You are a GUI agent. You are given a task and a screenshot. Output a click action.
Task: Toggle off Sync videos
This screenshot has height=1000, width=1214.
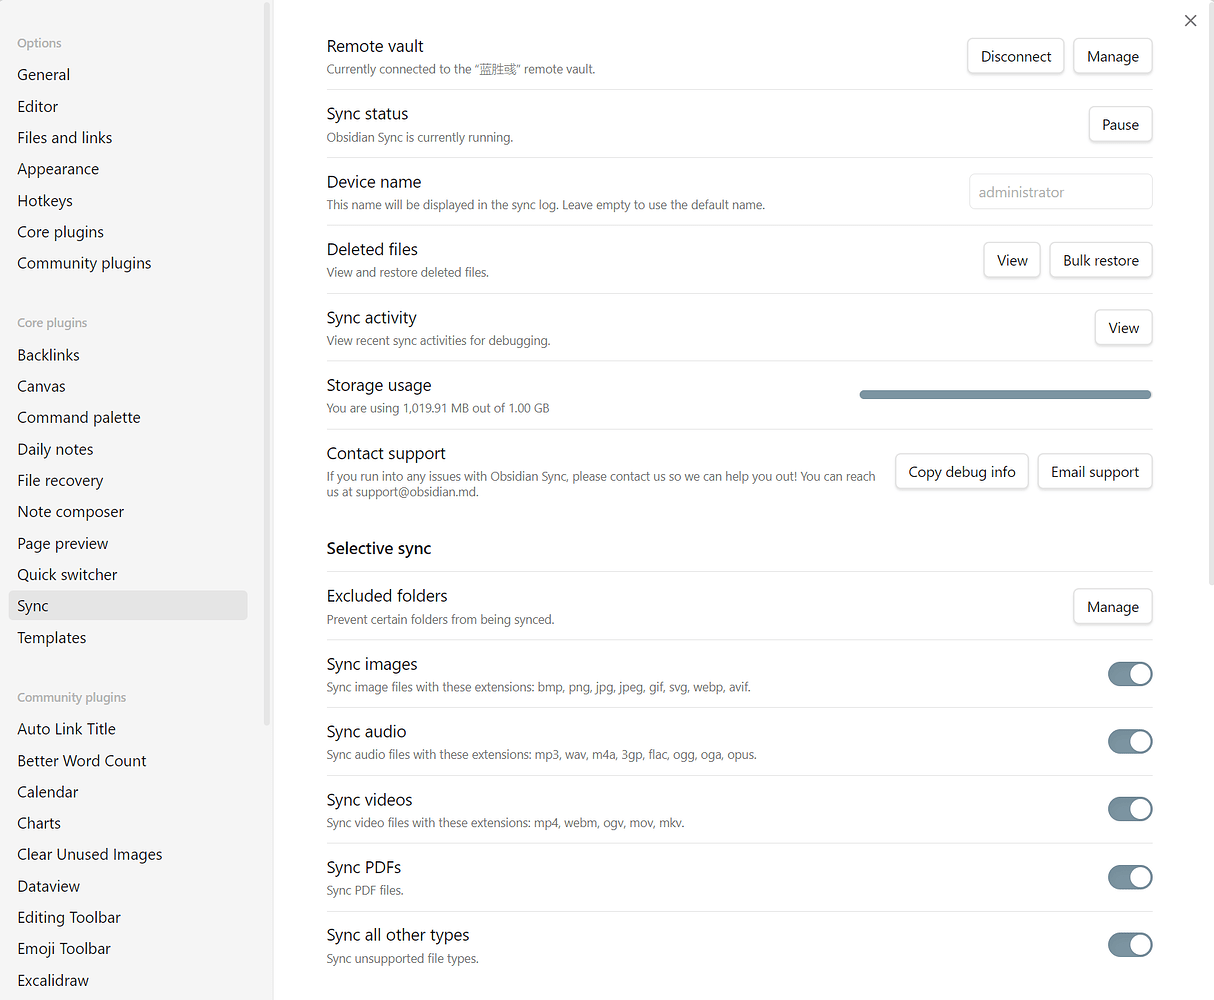click(1129, 809)
